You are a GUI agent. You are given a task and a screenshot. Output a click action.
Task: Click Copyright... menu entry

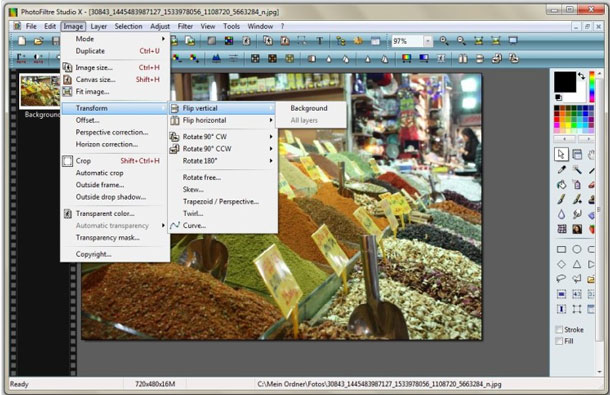116,254
